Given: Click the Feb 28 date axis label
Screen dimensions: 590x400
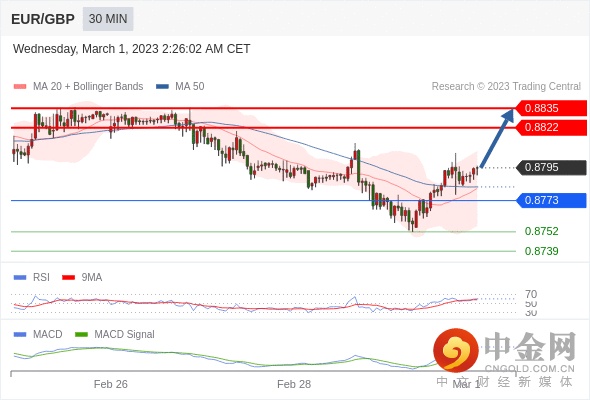Looking at the screenshot, I should (294, 384).
